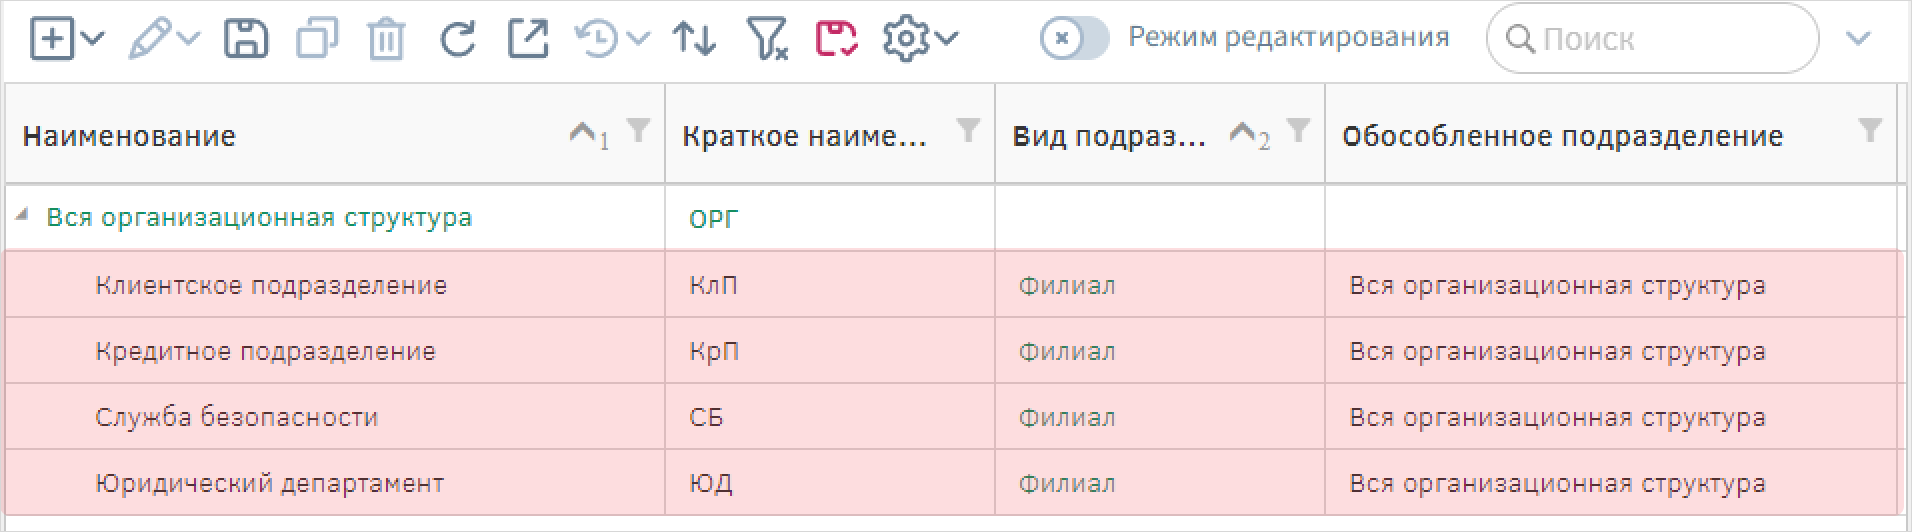Open the filter on the Наименование column
The height and width of the screenshot is (532, 1912).
[x=638, y=129]
